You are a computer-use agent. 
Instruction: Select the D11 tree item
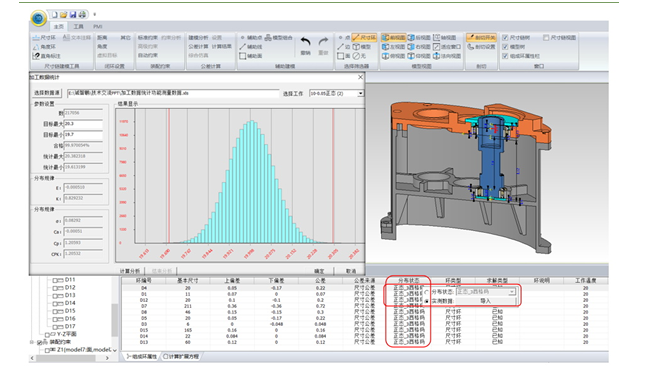[x=70, y=280]
